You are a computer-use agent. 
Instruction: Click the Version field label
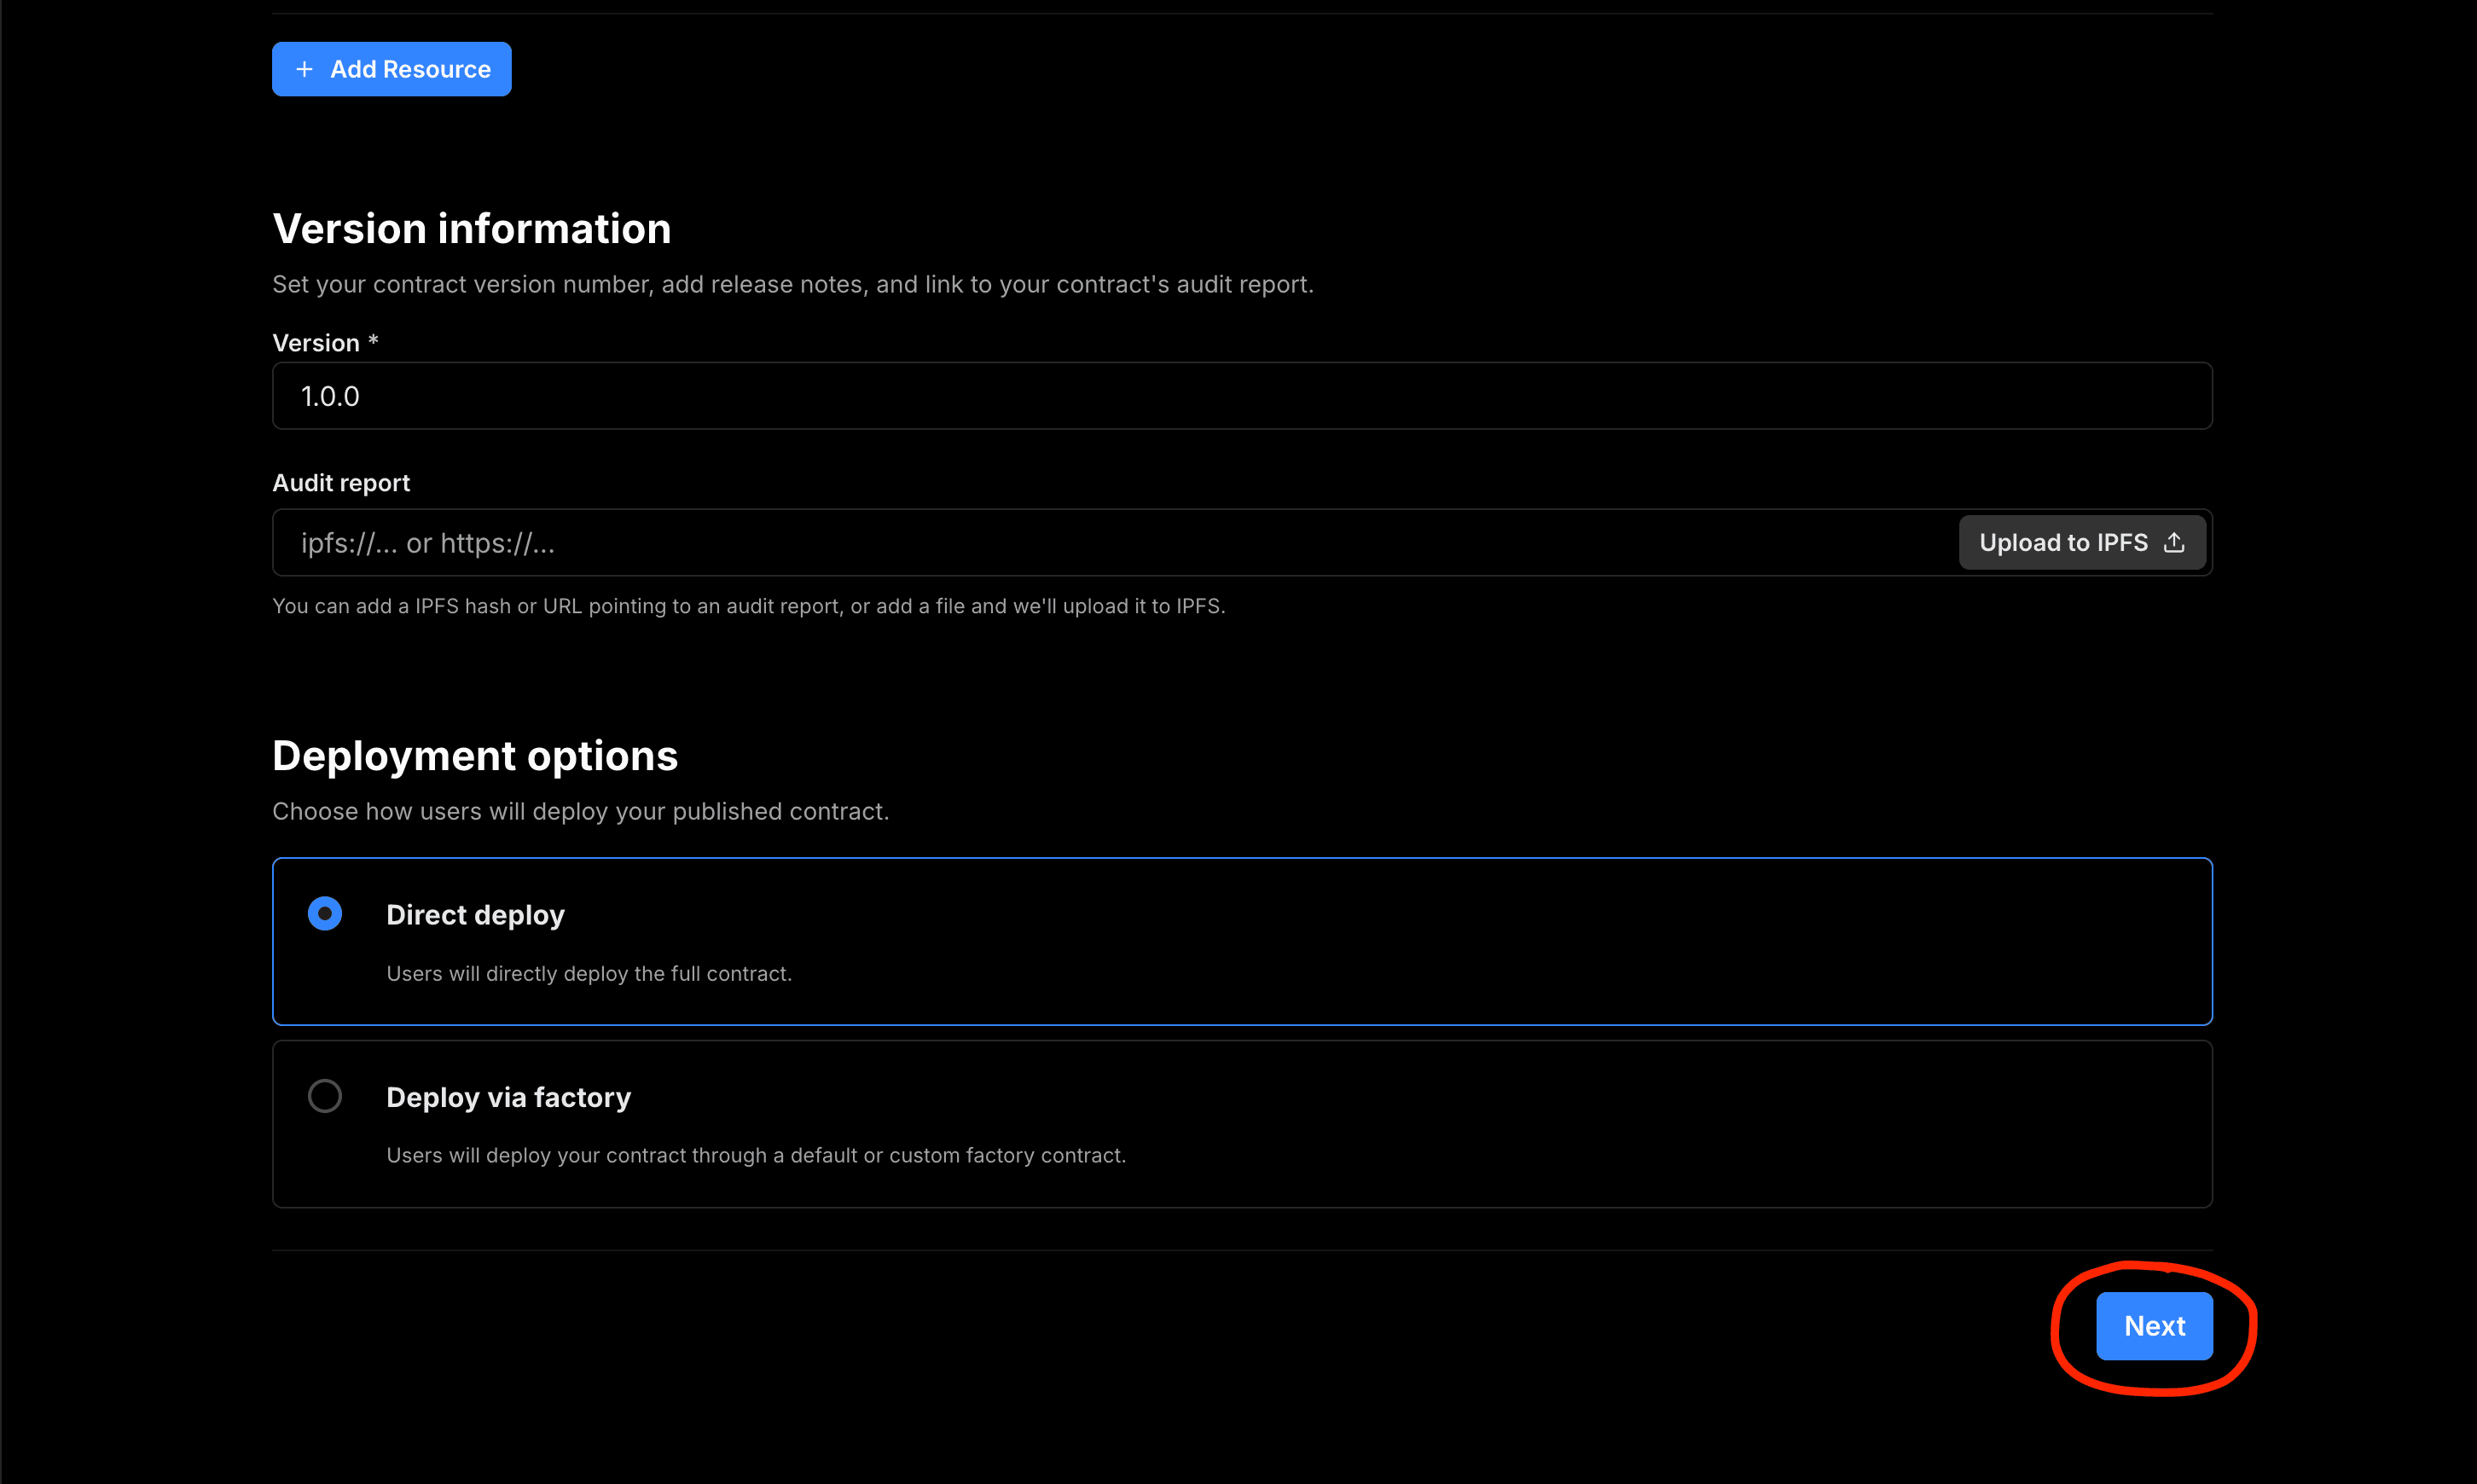(316, 343)
